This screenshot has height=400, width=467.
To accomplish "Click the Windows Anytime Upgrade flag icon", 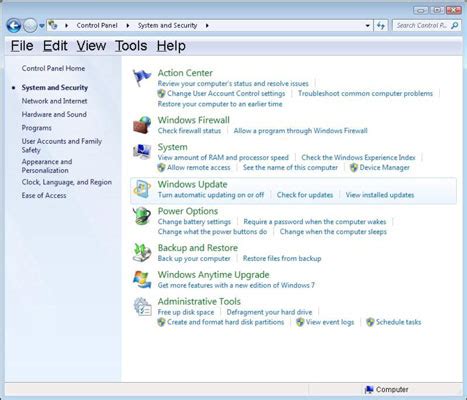I will pyautogui.click(x=142, y=279).
